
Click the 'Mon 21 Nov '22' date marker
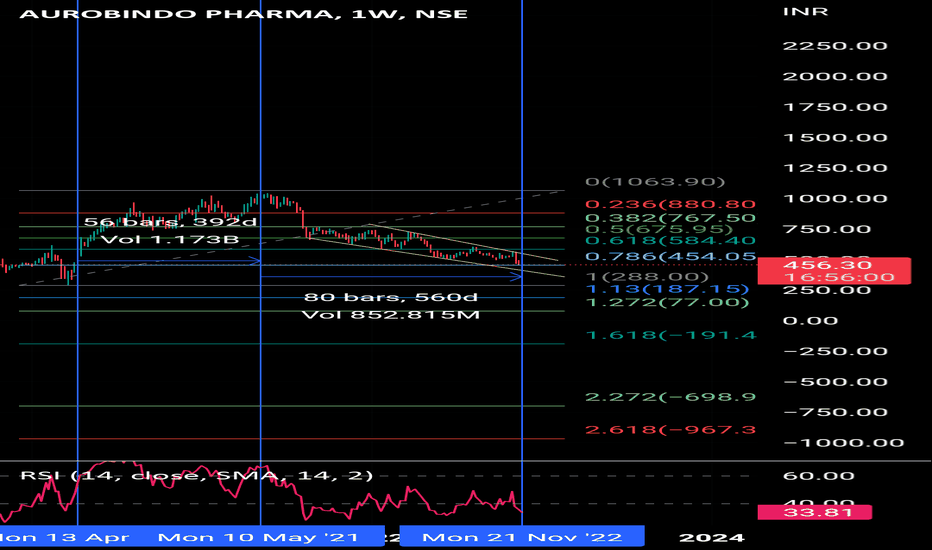(x=522, y=536)
